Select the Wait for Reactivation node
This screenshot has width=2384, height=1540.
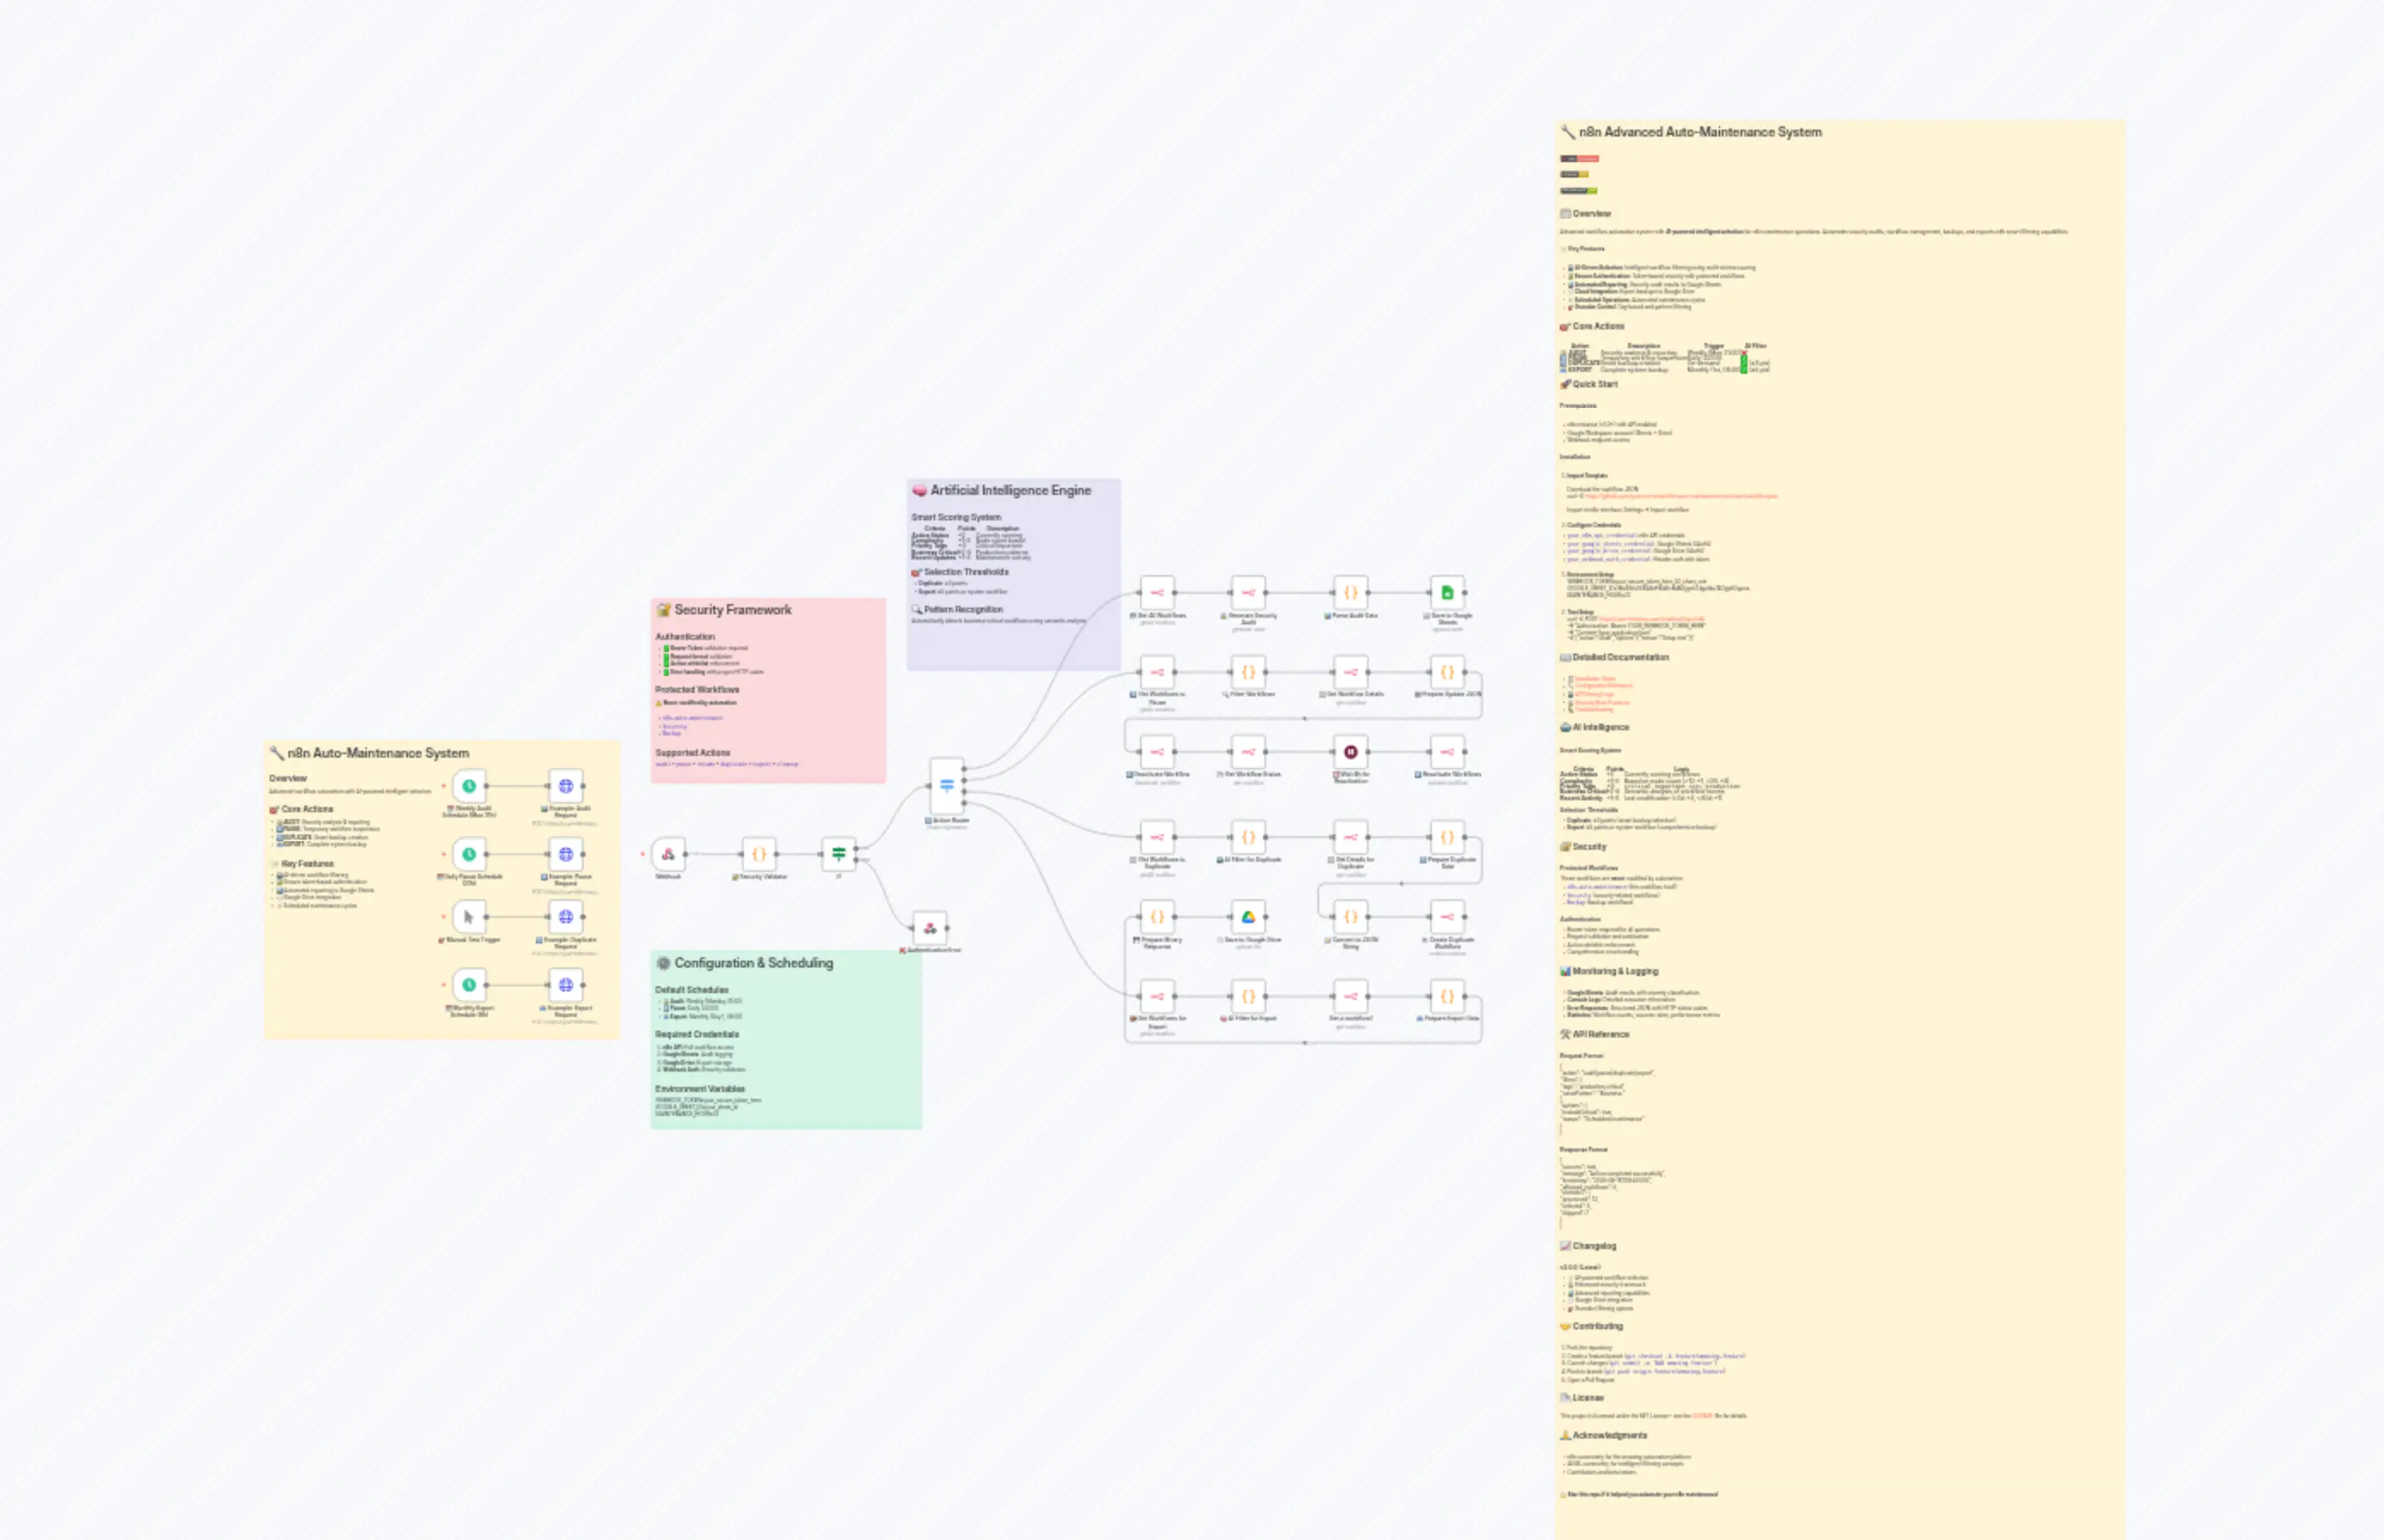(1351, 752)
